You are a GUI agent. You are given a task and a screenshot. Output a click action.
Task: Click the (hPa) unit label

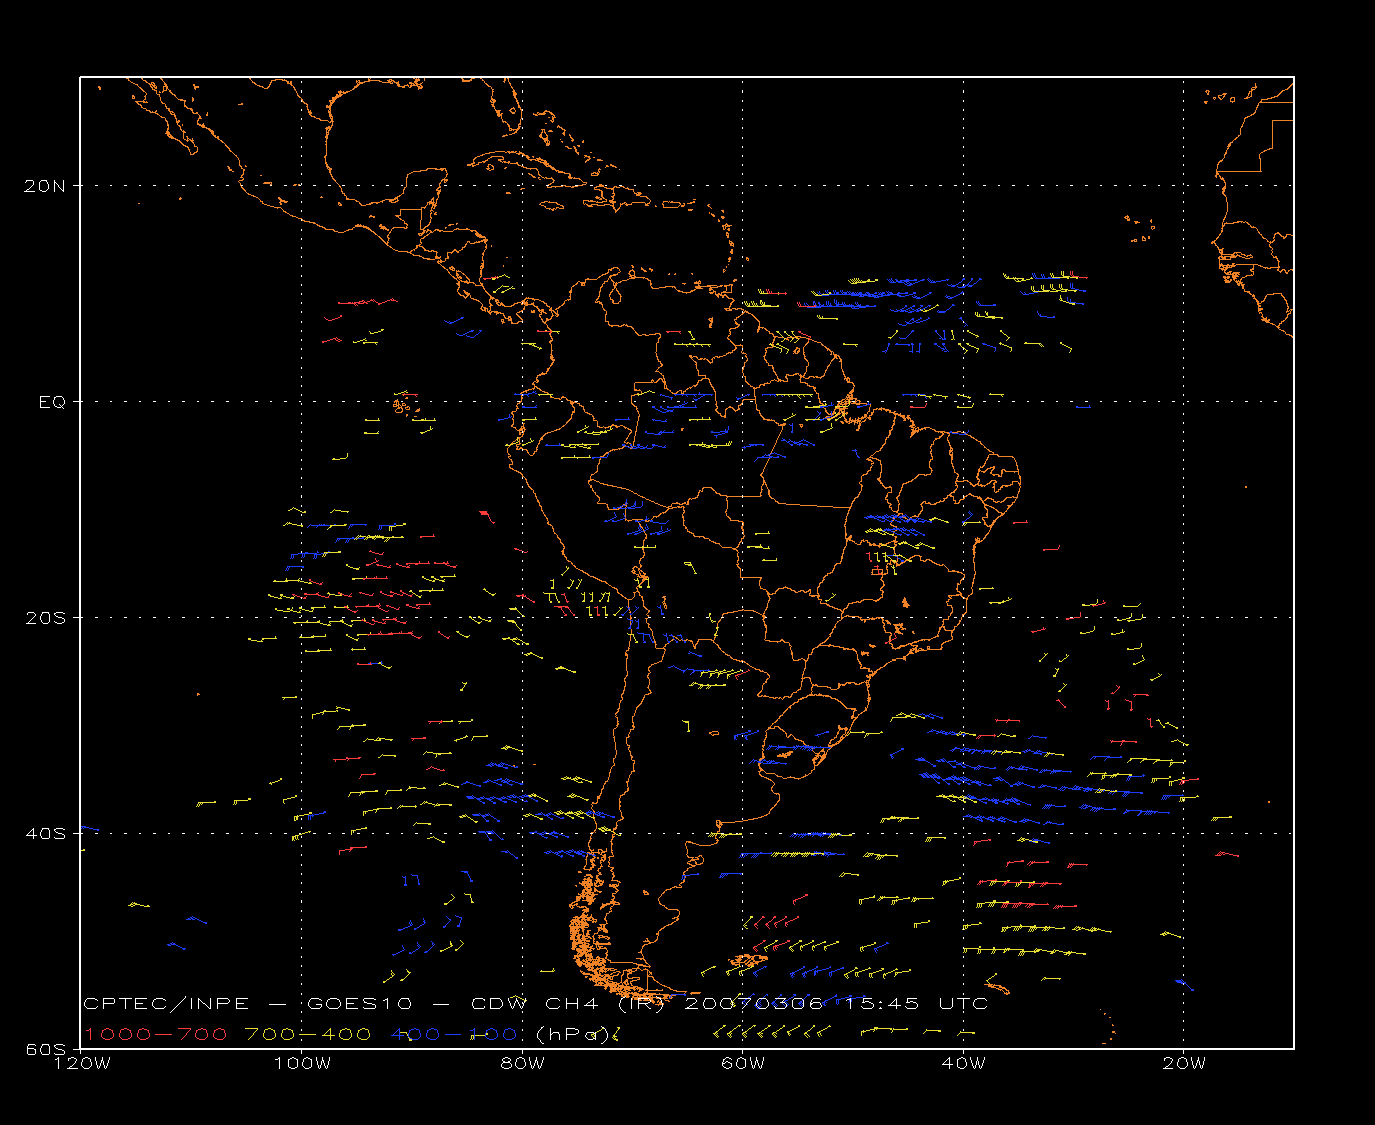point(574,1034)
